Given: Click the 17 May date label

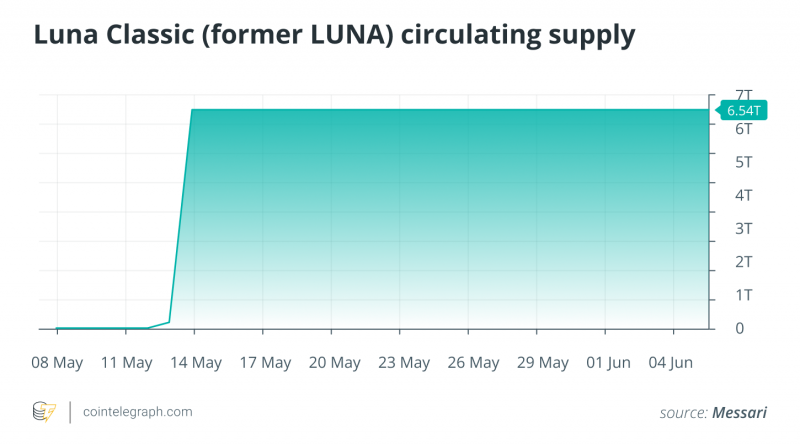Looking at the screenshot, I should tap(263, 362).
